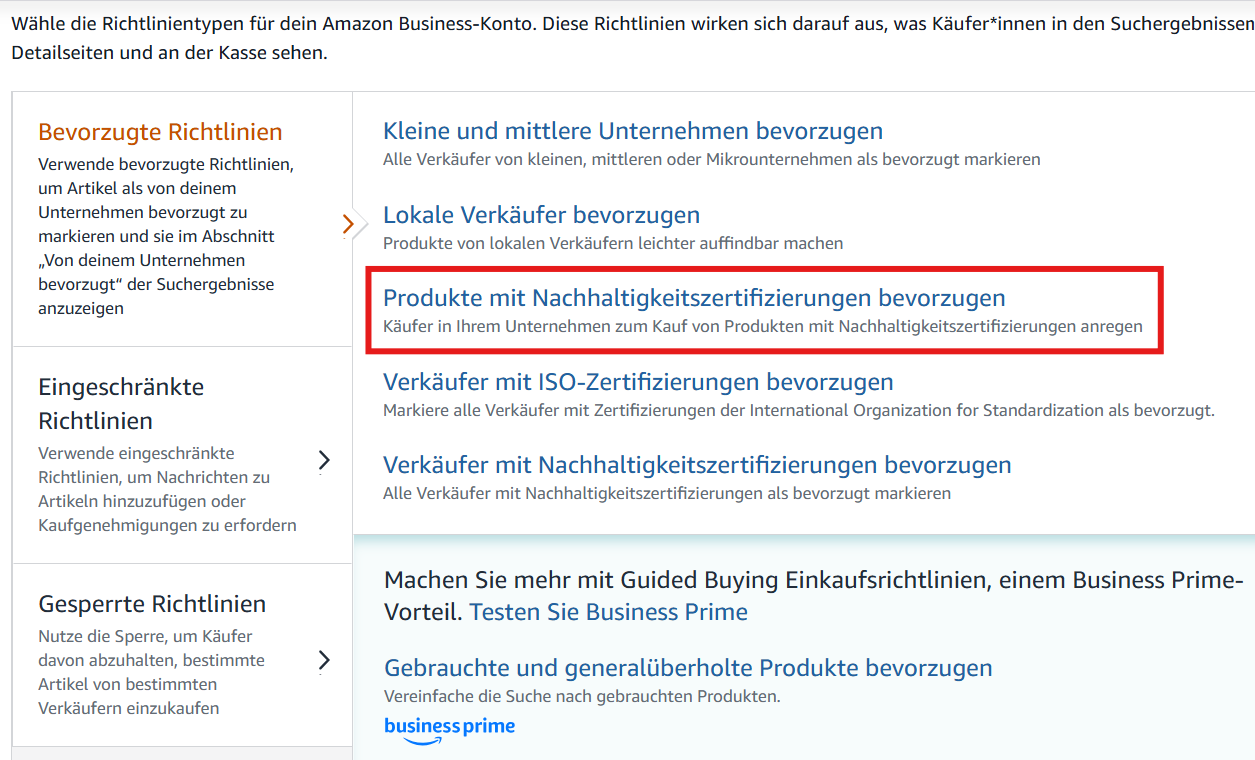Expand the 'Gesperrte Richtlinien' chevron

tap(324, 659)
